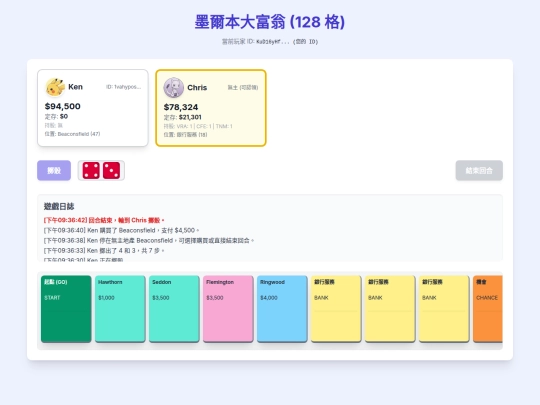This screenshot has width=540, height=405.
Task: Open Chris's highlighted player card
Action: click(x=211, y=108)
